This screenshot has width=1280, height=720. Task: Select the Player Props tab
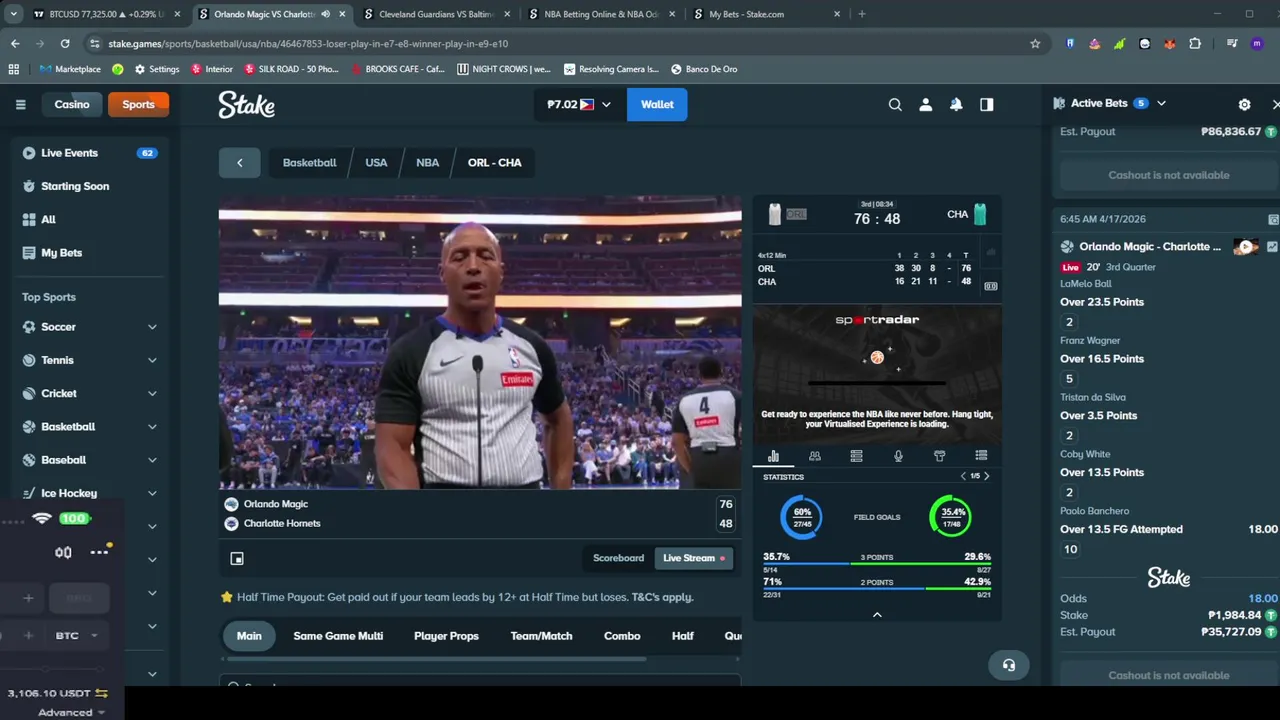click(x=446, y=636)
